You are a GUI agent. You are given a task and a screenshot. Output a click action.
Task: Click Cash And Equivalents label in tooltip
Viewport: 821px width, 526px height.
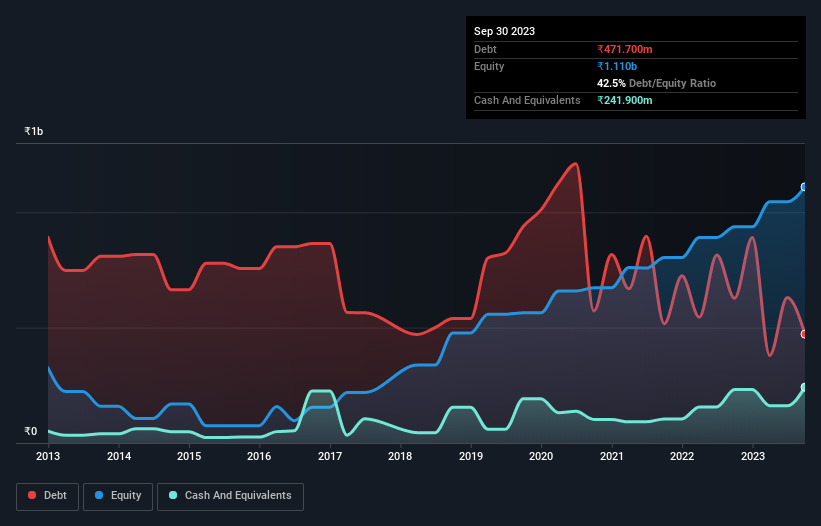click(x=527, y=100)
